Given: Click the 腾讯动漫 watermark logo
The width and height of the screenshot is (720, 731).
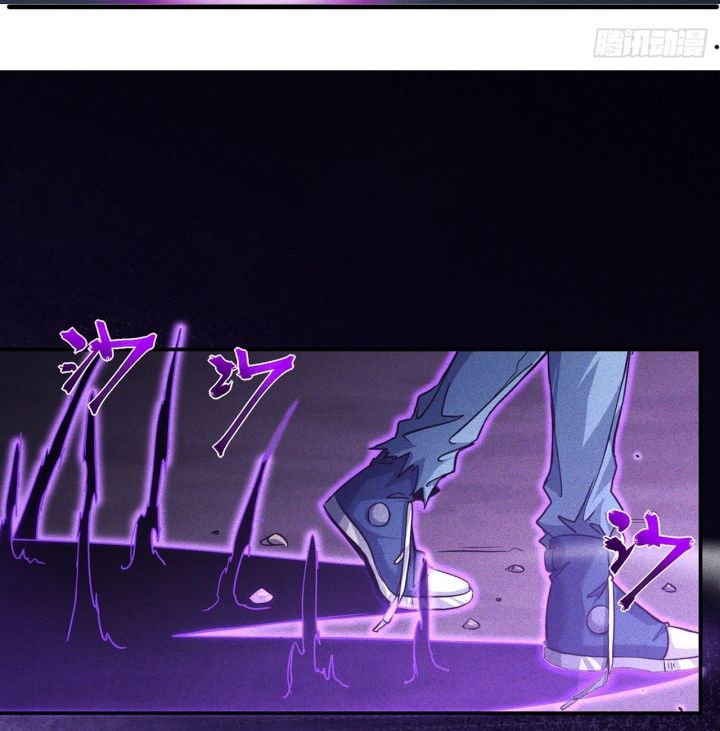Looking at the screenshot, I should pos(650,43).
